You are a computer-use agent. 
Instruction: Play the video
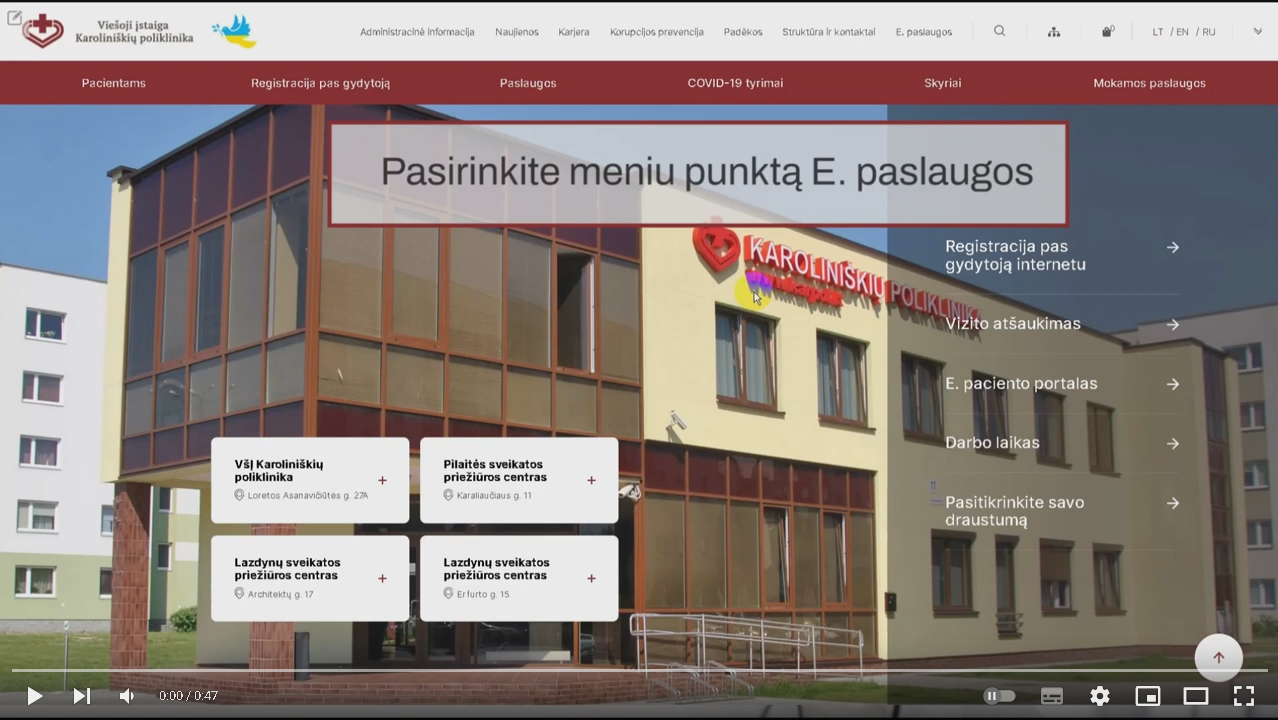tap(35, 696)
